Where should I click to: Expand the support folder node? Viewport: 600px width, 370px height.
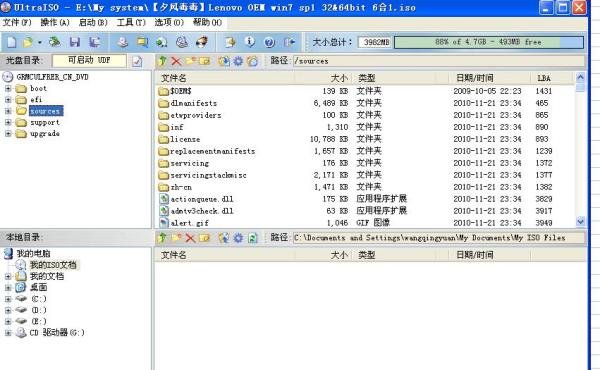tap(8, 122)
